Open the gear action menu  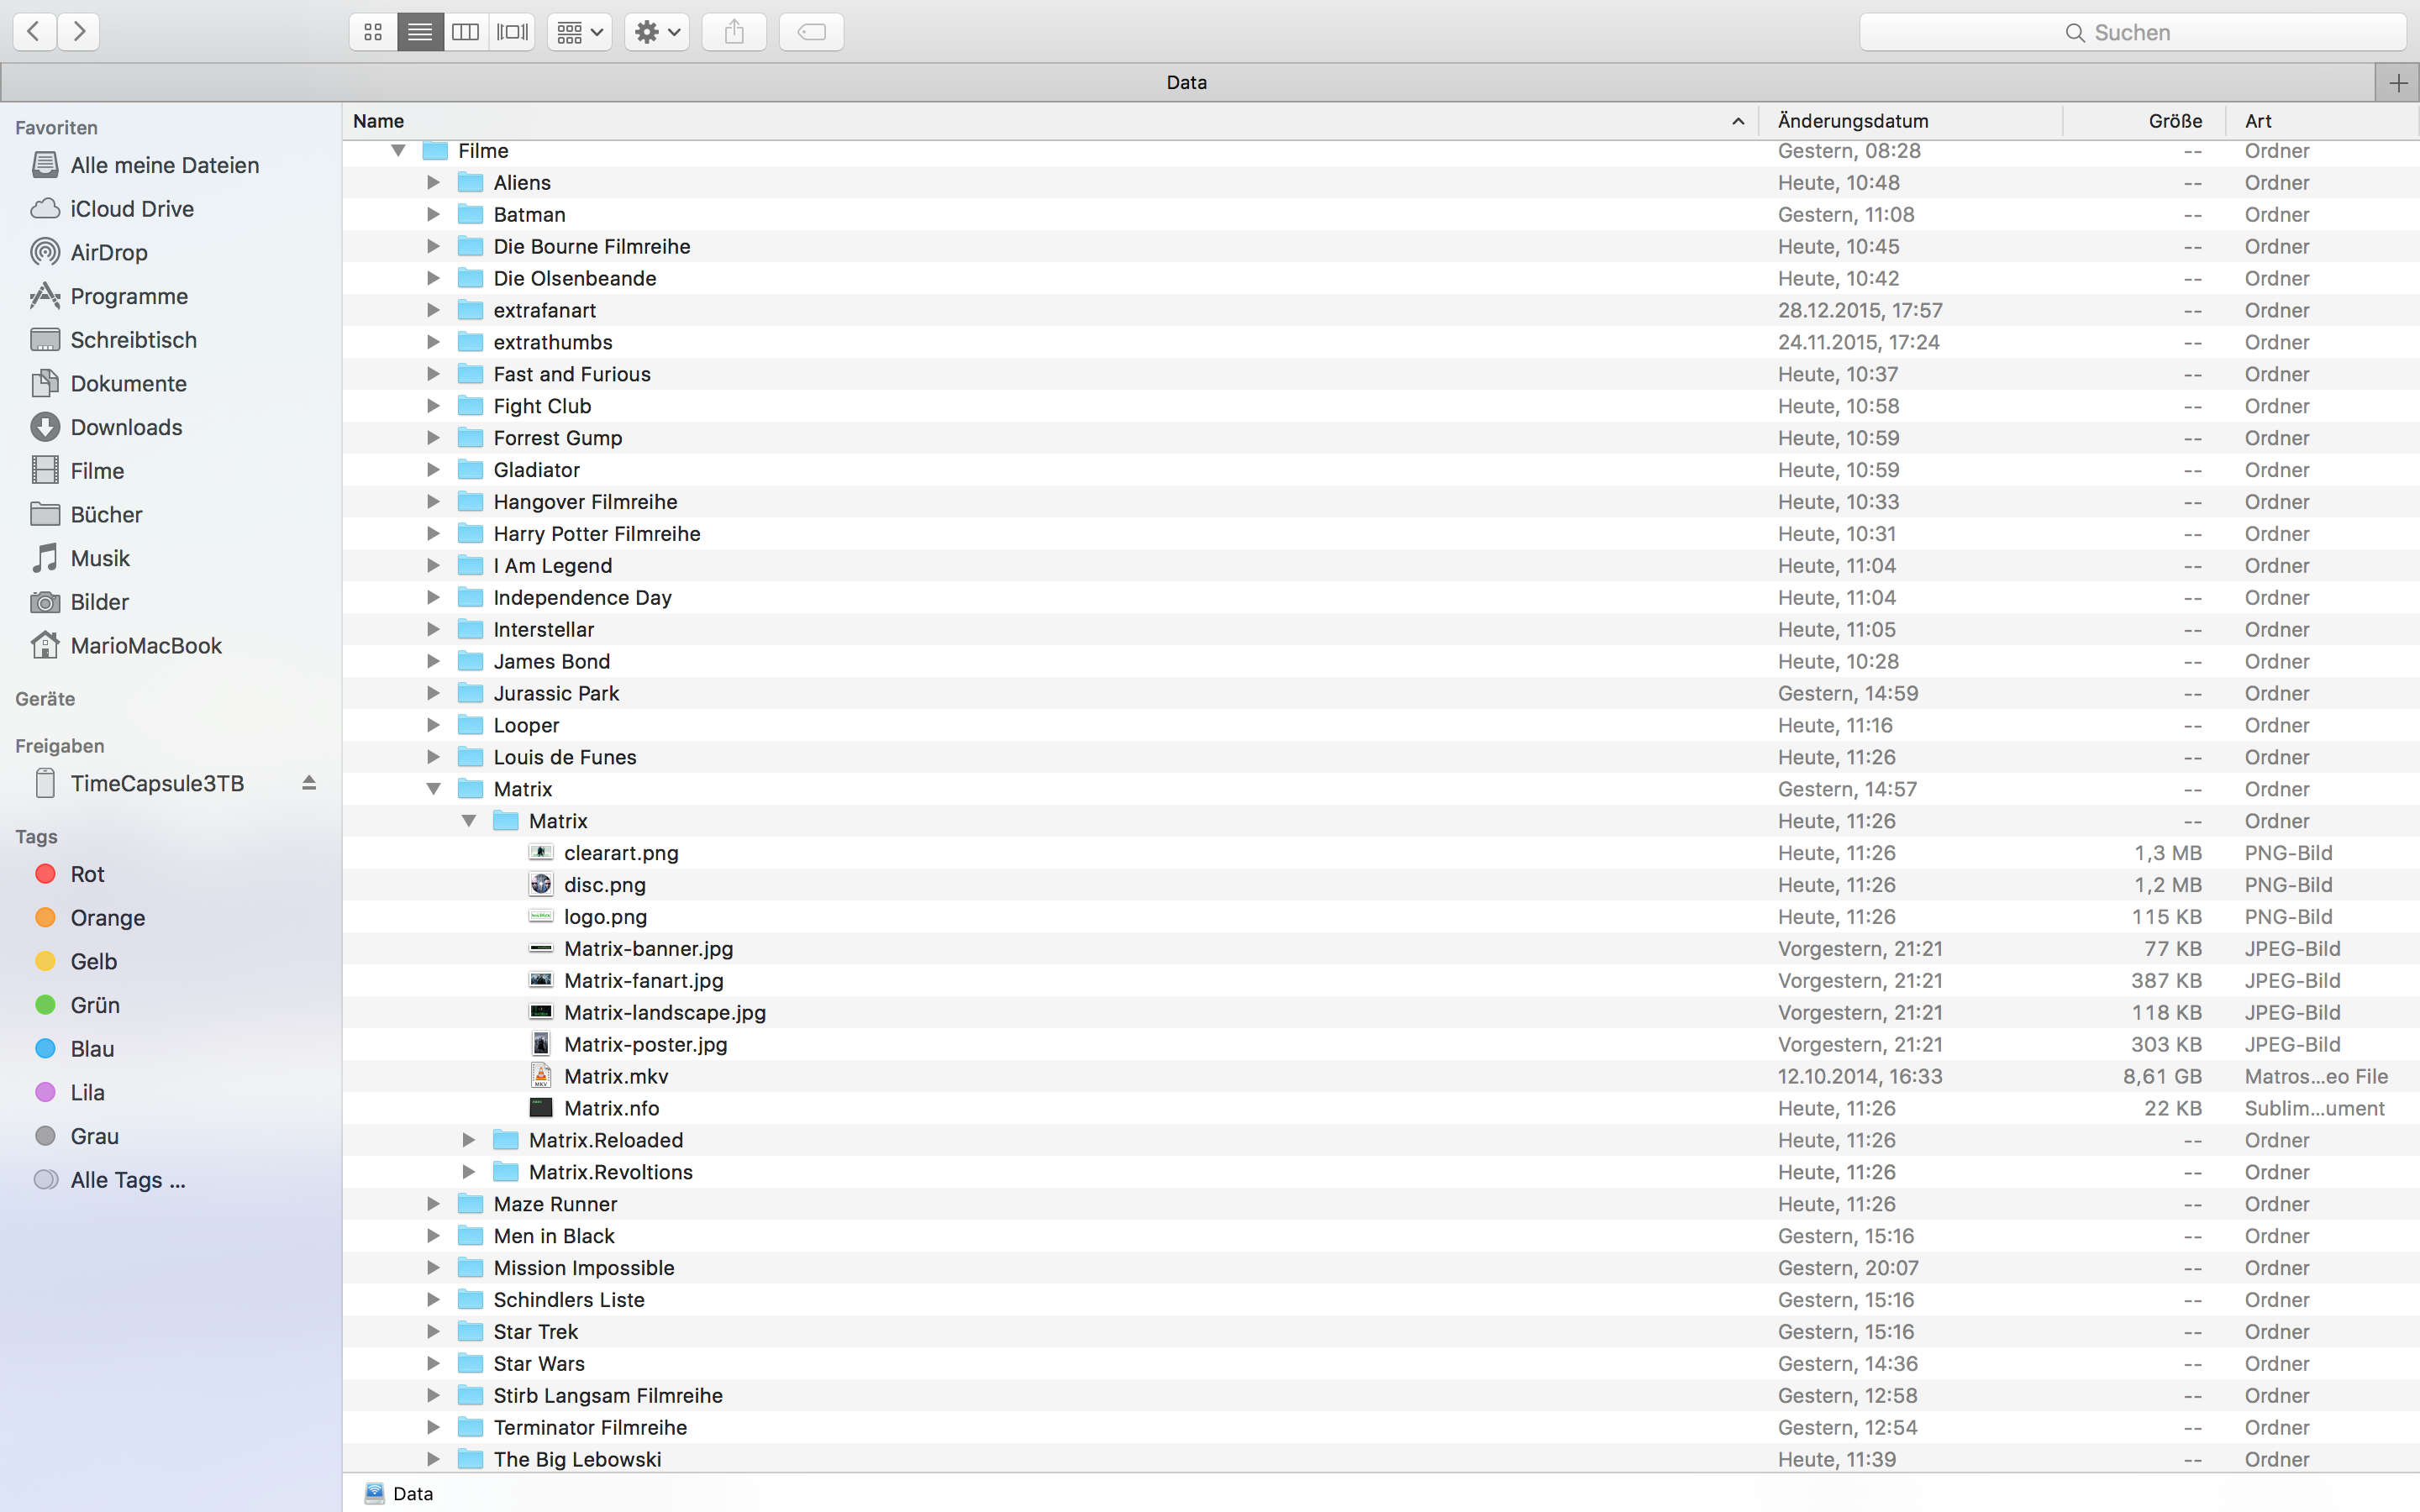pyautogui.click(x=657, y=32)
